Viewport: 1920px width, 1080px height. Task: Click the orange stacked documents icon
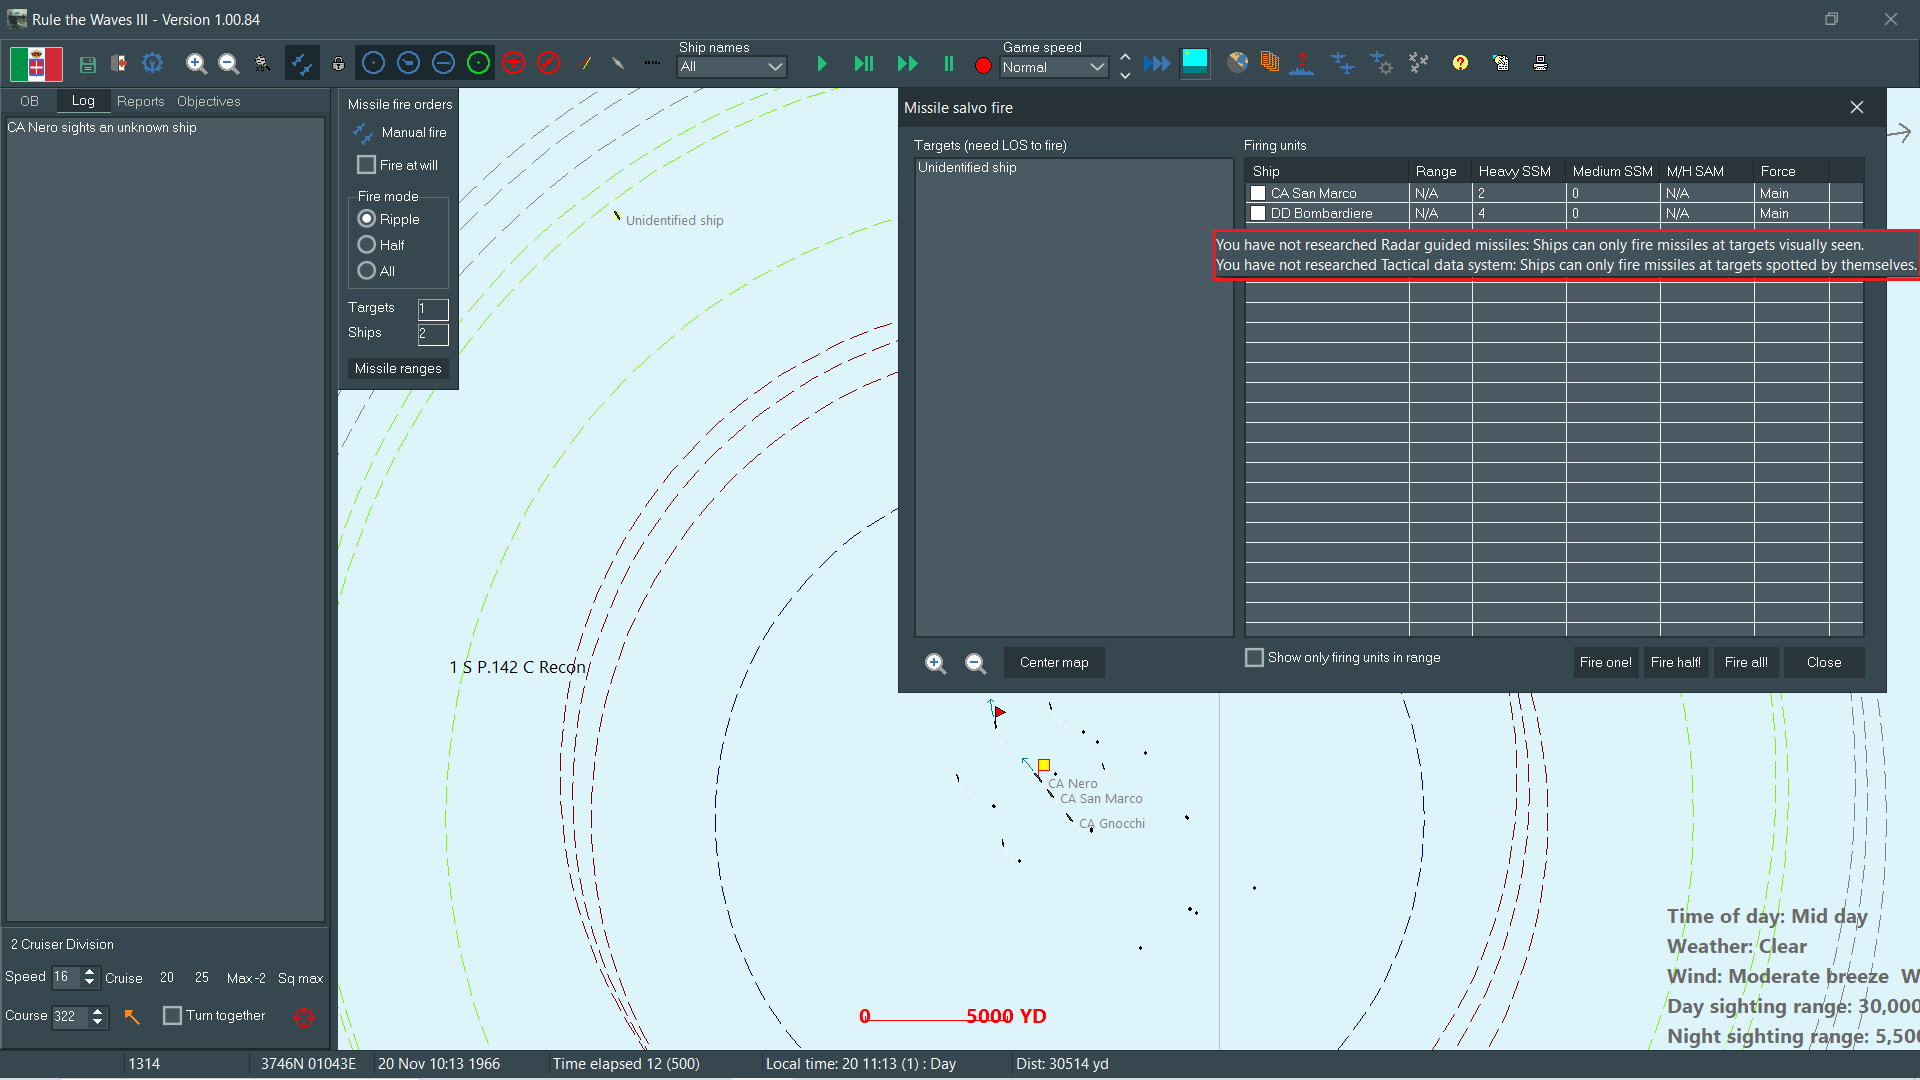pyautogui.click(x=1270, y=63)
